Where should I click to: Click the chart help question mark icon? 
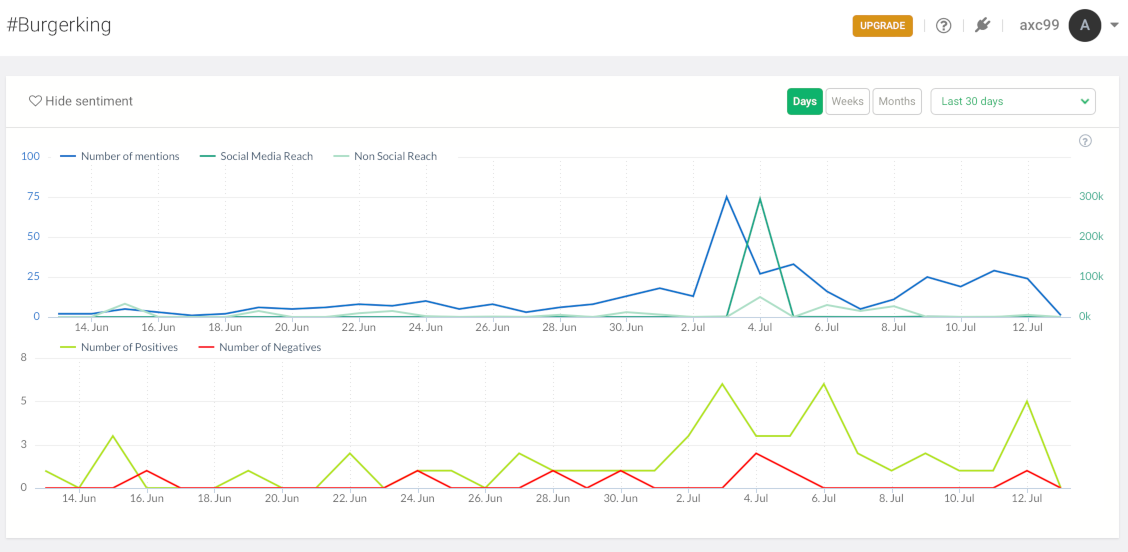click(x=1086, y=141)
